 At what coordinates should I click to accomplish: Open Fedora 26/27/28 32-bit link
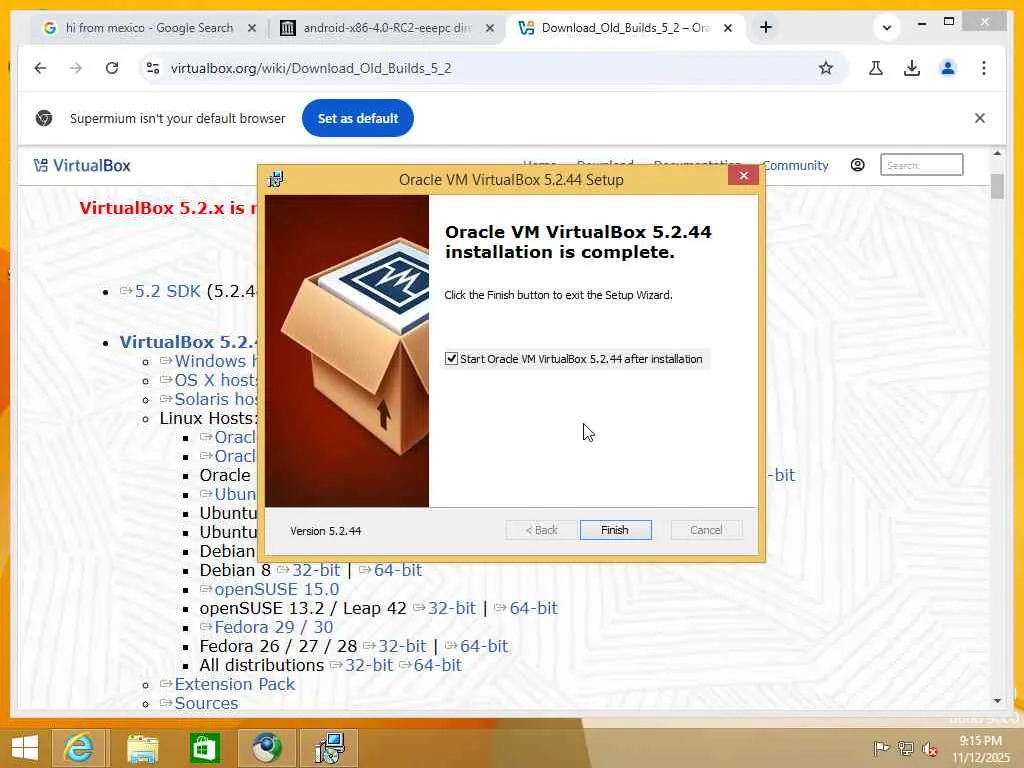402,646
